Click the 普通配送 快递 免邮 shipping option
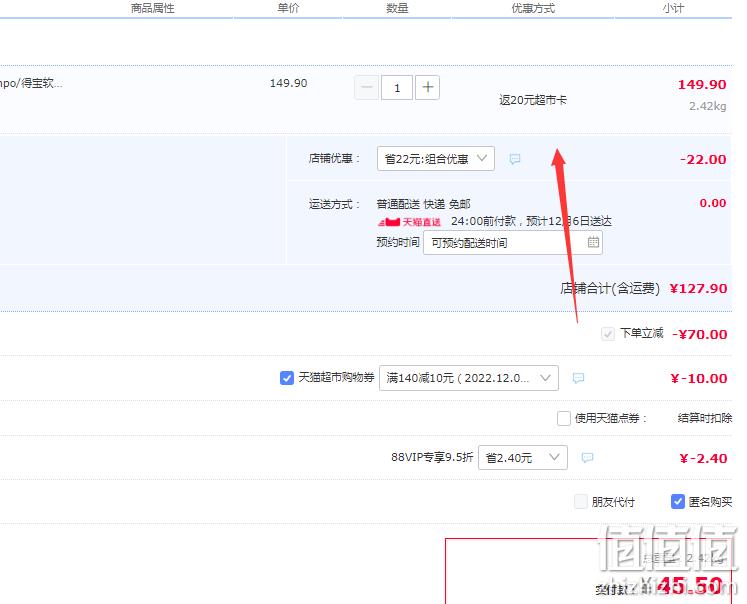 pos(424,204)
